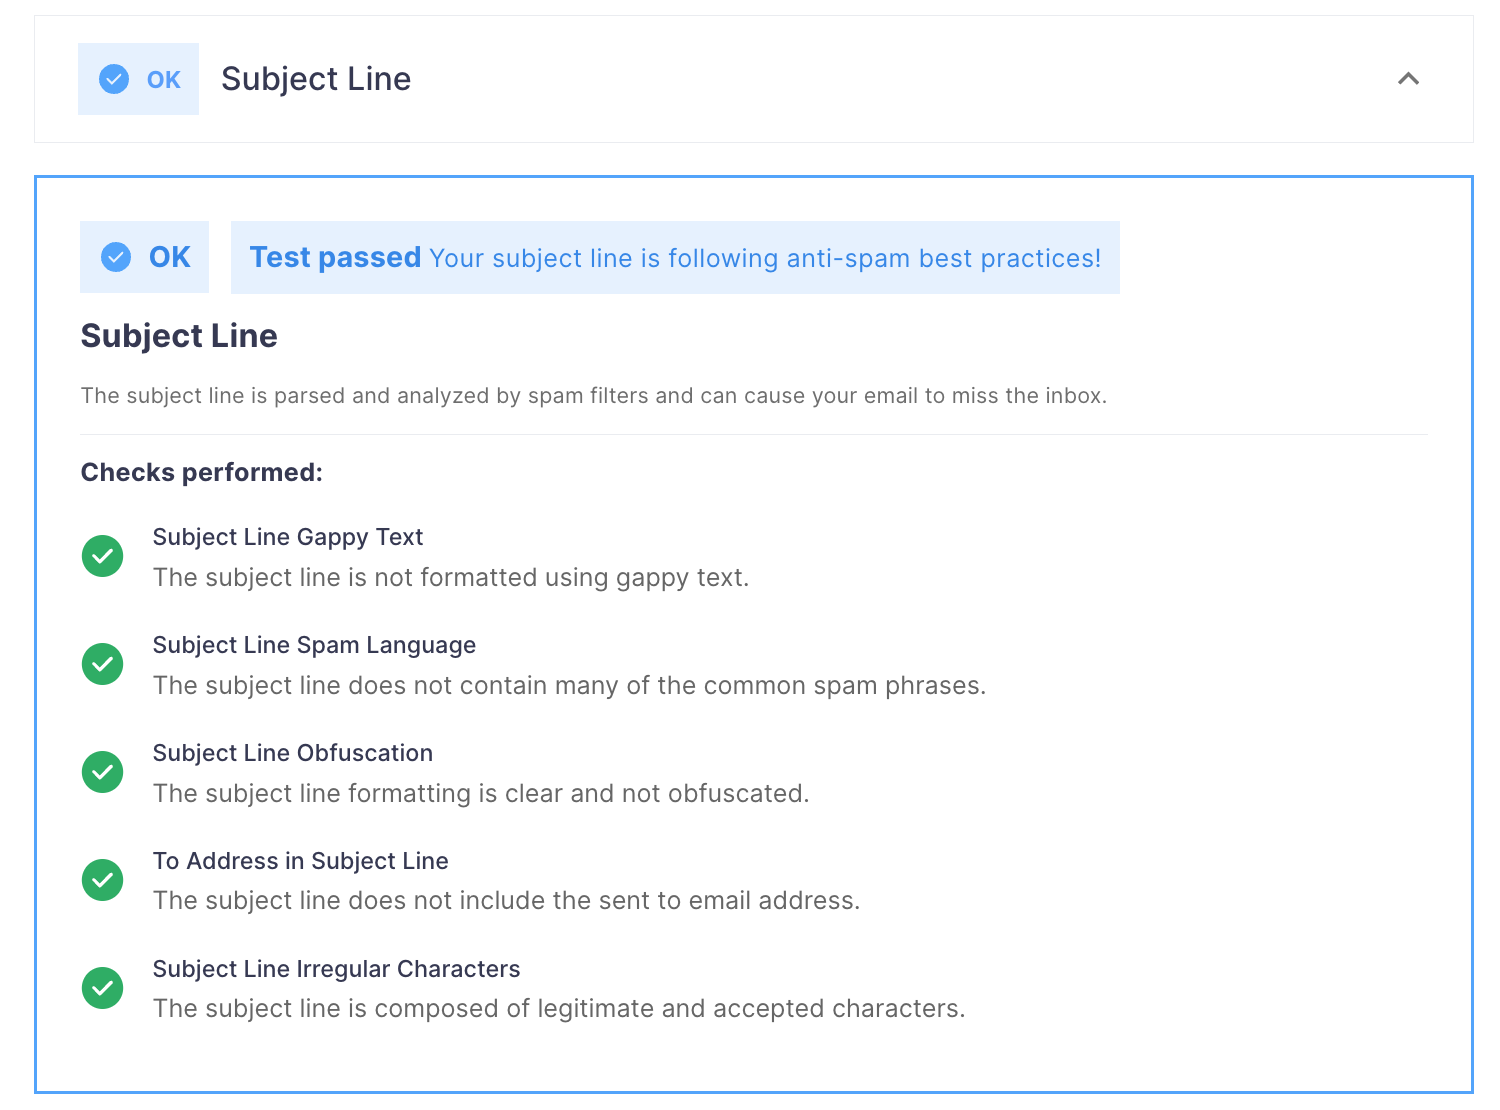The width and height of the screenshot is (1500, 1110).
Task: Click the large OK status badge text
Action: tap(170, 257)
